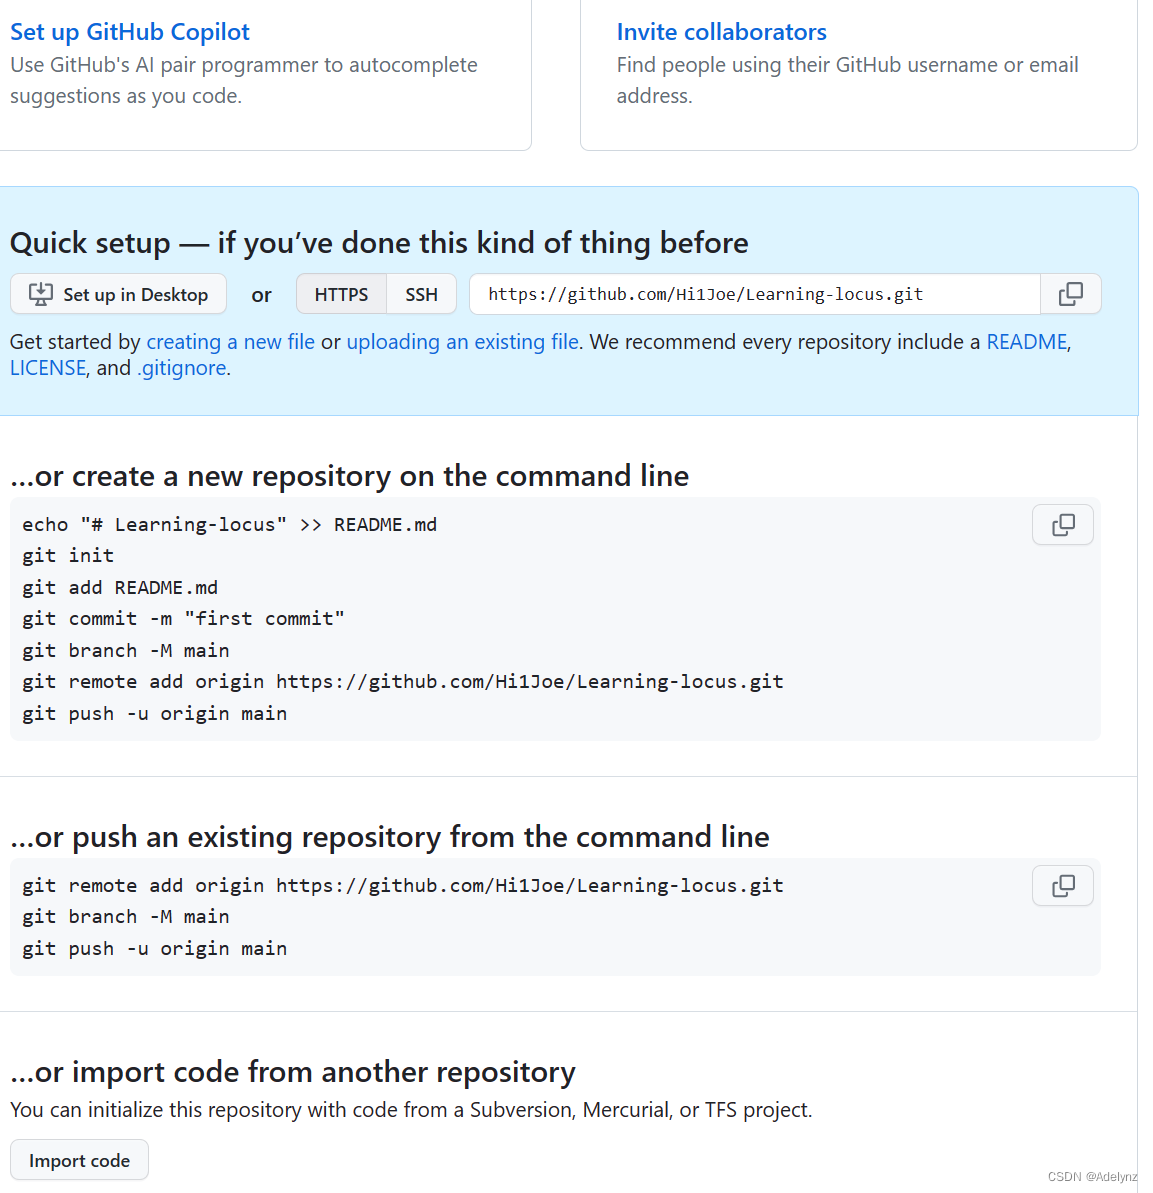Viewport: 1153px width, 1193px height.
Task: Click the git push line in push existing block
Action: pos(154,949)
